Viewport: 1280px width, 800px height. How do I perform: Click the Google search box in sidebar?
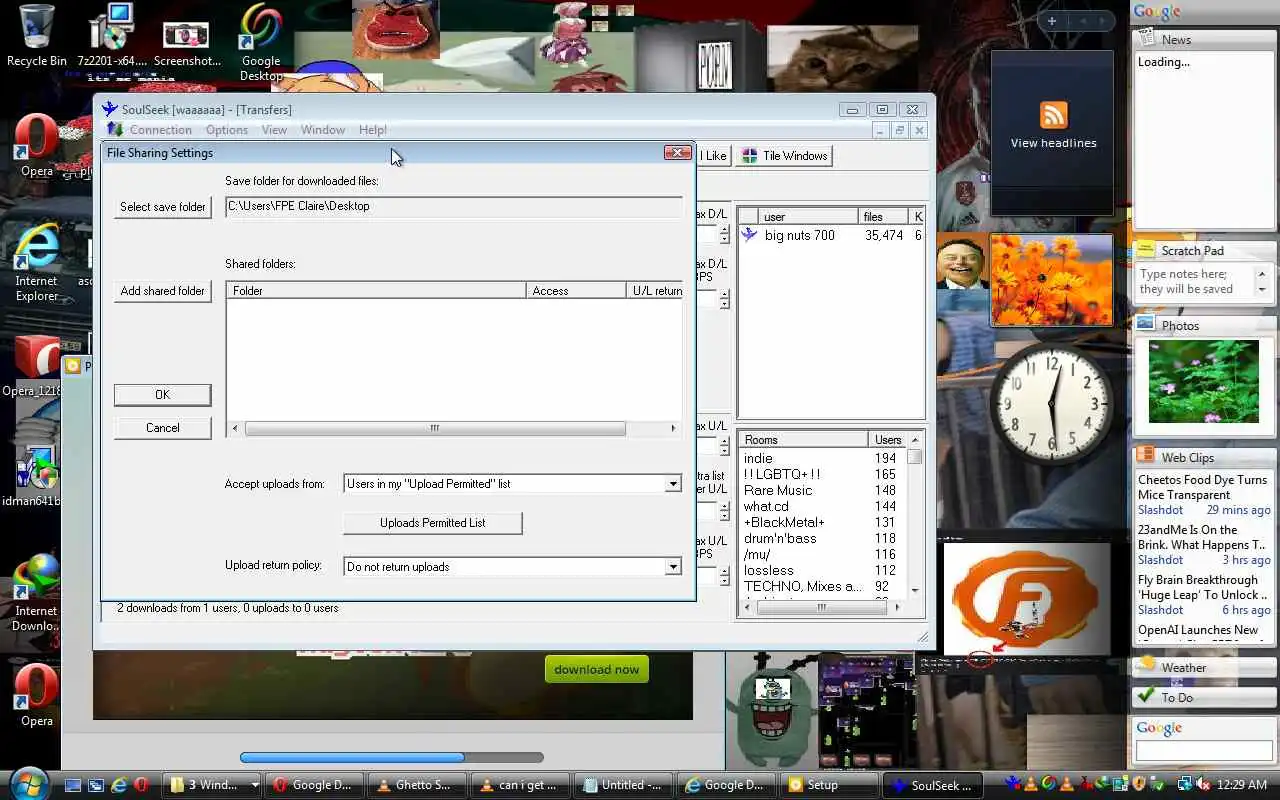pyautogui.click(x=1203, y=751)
